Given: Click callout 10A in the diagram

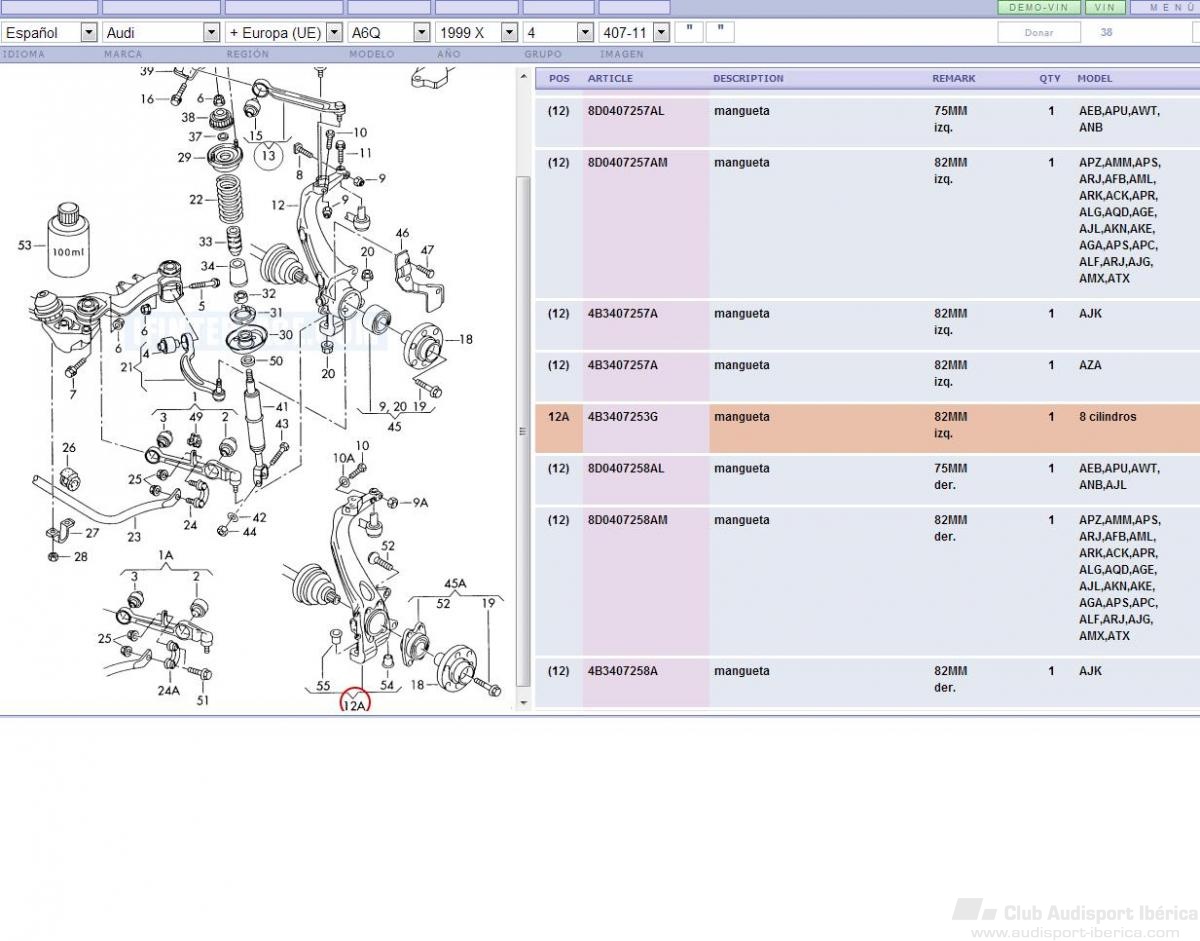Looking at the screenshot, I should (344, 458).
